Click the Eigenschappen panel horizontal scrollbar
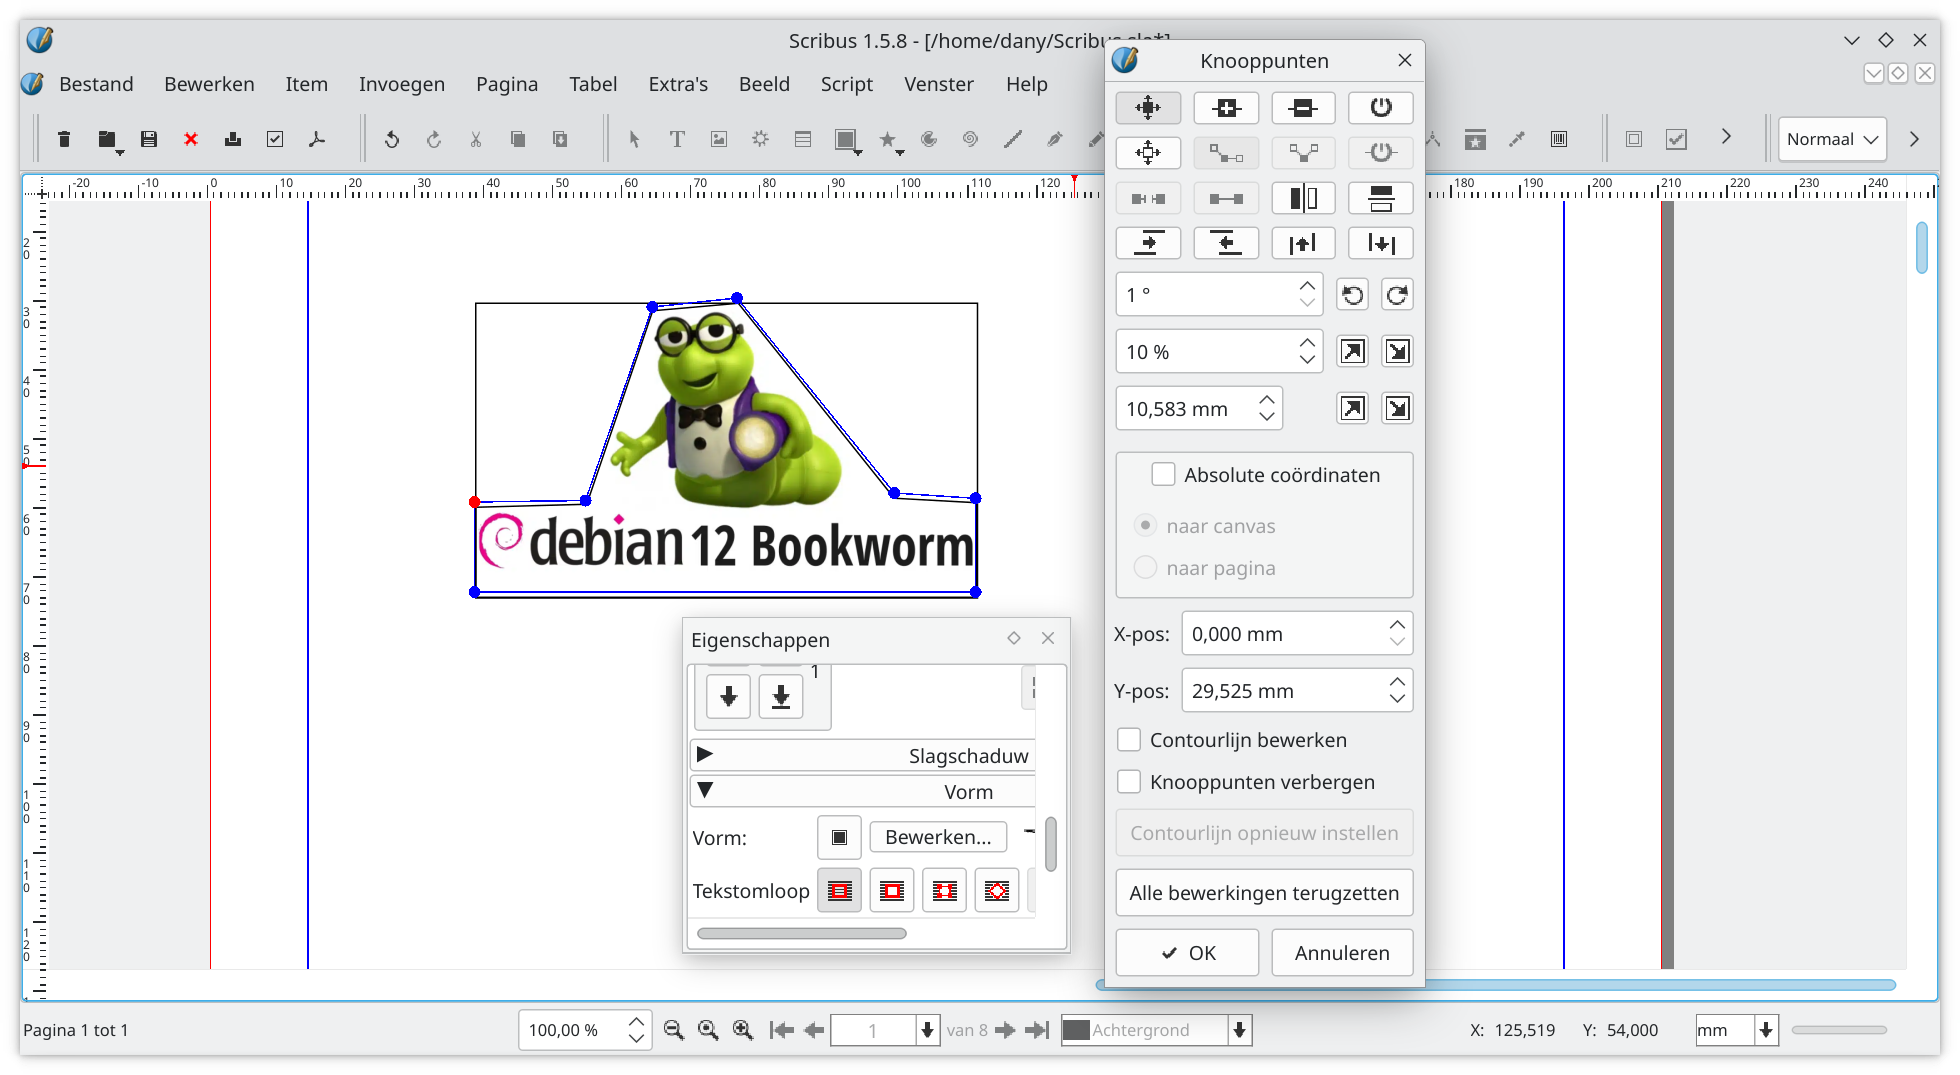 [x=802, y=933]
